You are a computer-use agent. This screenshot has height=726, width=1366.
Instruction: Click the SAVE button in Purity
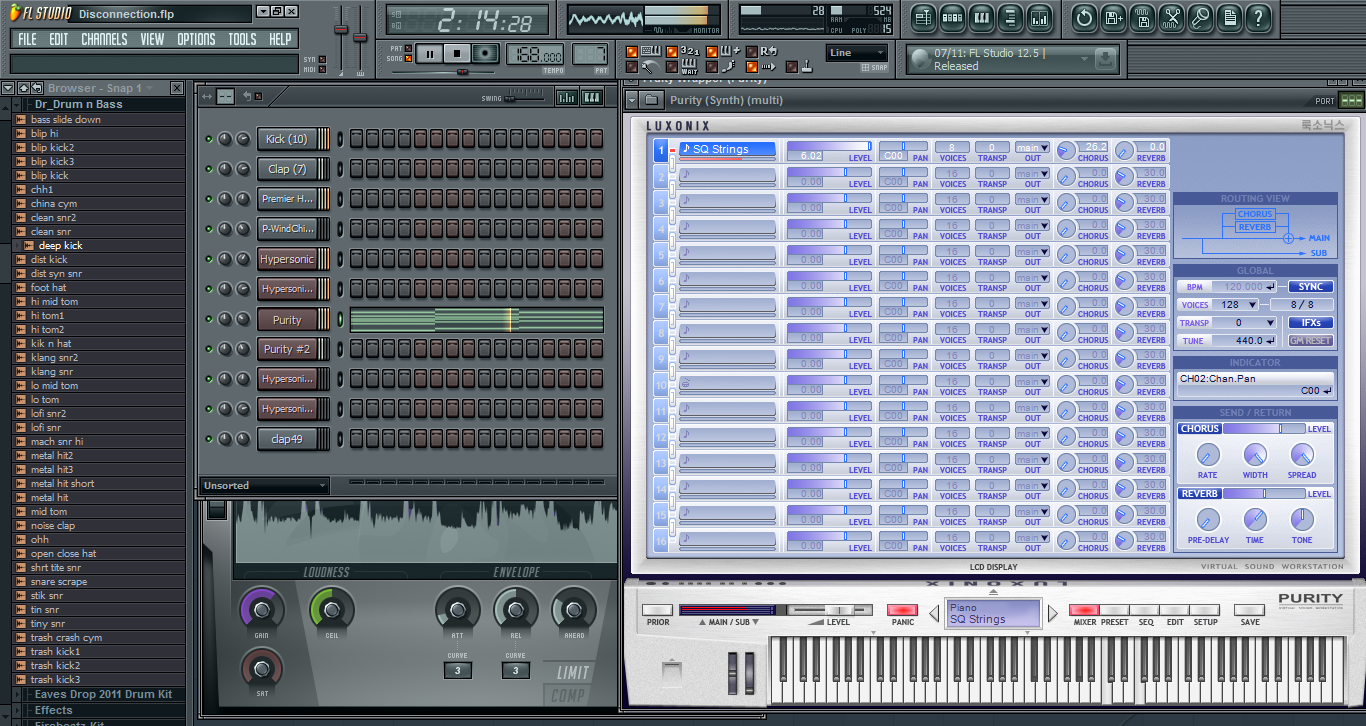tap(1249, 610)
